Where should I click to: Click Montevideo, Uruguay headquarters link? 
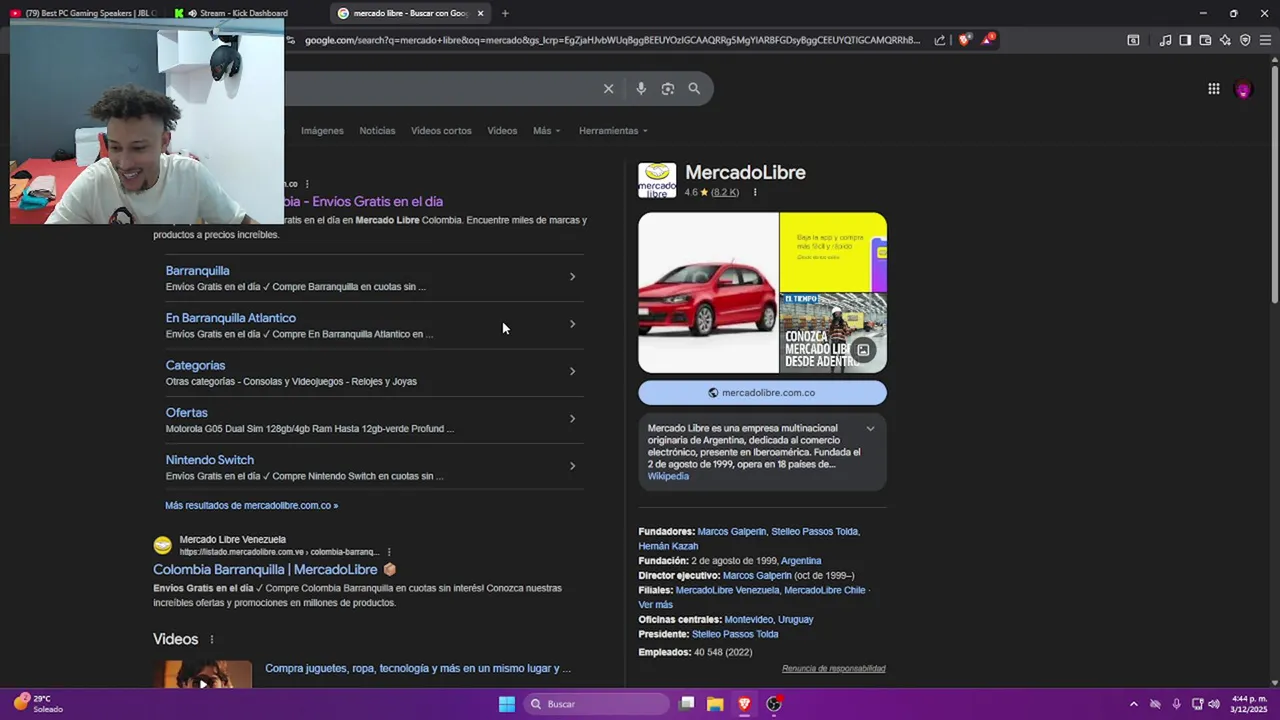point(768,620)
